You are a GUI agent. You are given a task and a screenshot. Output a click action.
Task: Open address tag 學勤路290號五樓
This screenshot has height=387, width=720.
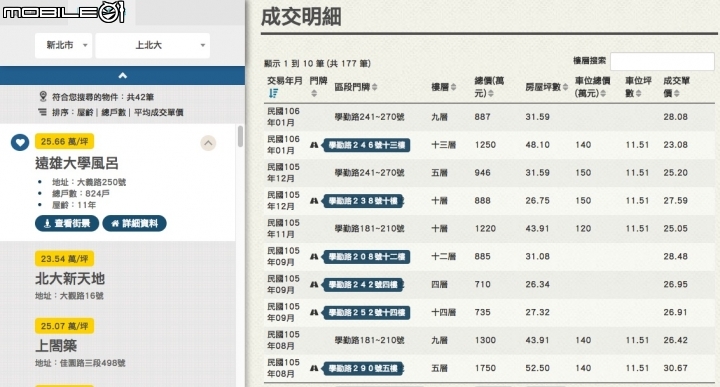pyautogui.click(x=363, y=369)
